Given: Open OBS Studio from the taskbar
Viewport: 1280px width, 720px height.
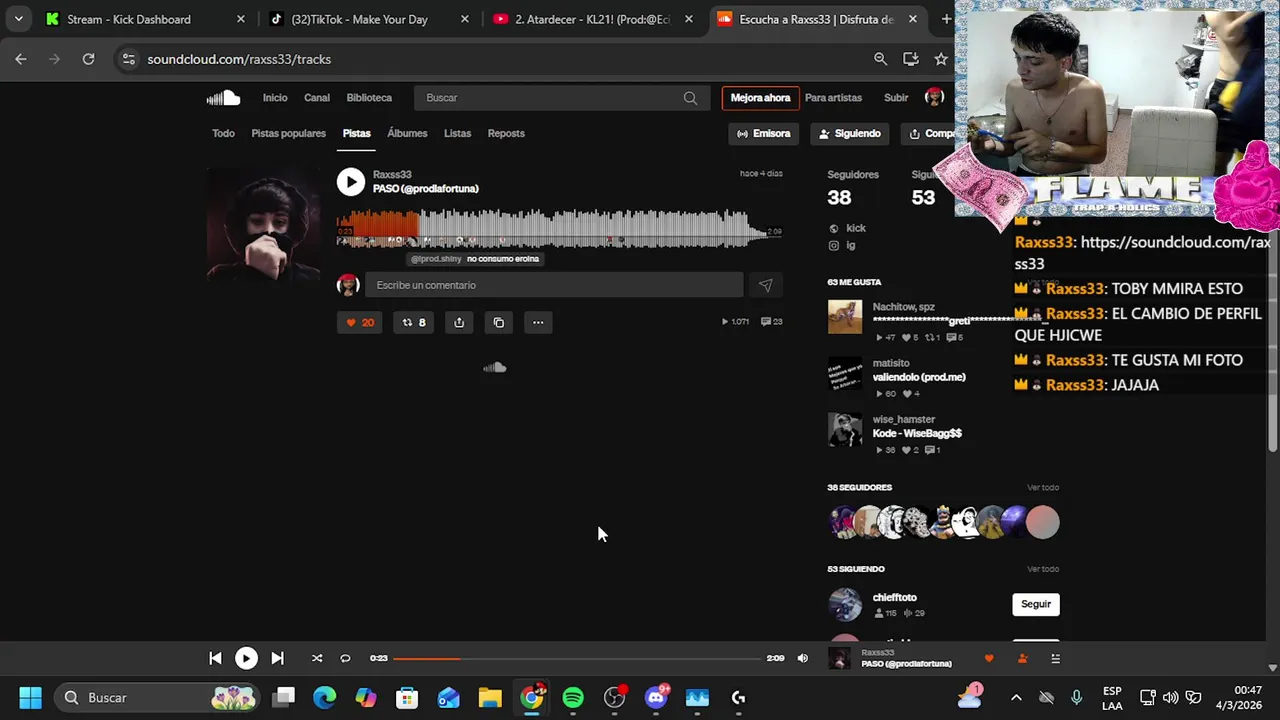Looking at the screenshot, I should pyautogui.click(x=615, y=698).
